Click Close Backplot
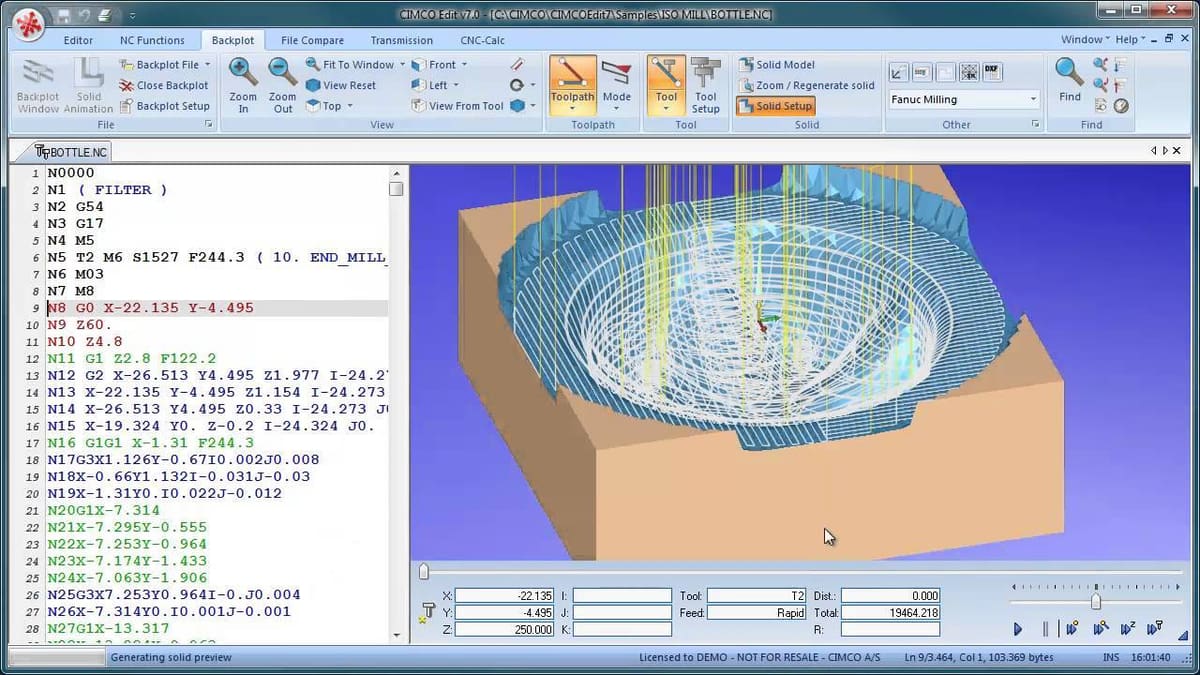 pyautogui.click(x=164, y=85)
